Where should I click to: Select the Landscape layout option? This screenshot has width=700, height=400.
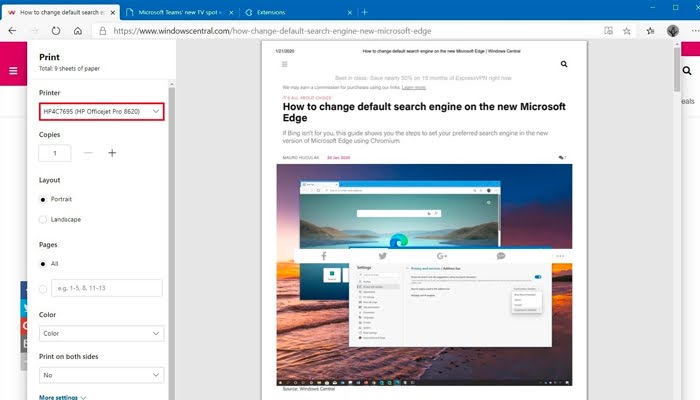43,219
